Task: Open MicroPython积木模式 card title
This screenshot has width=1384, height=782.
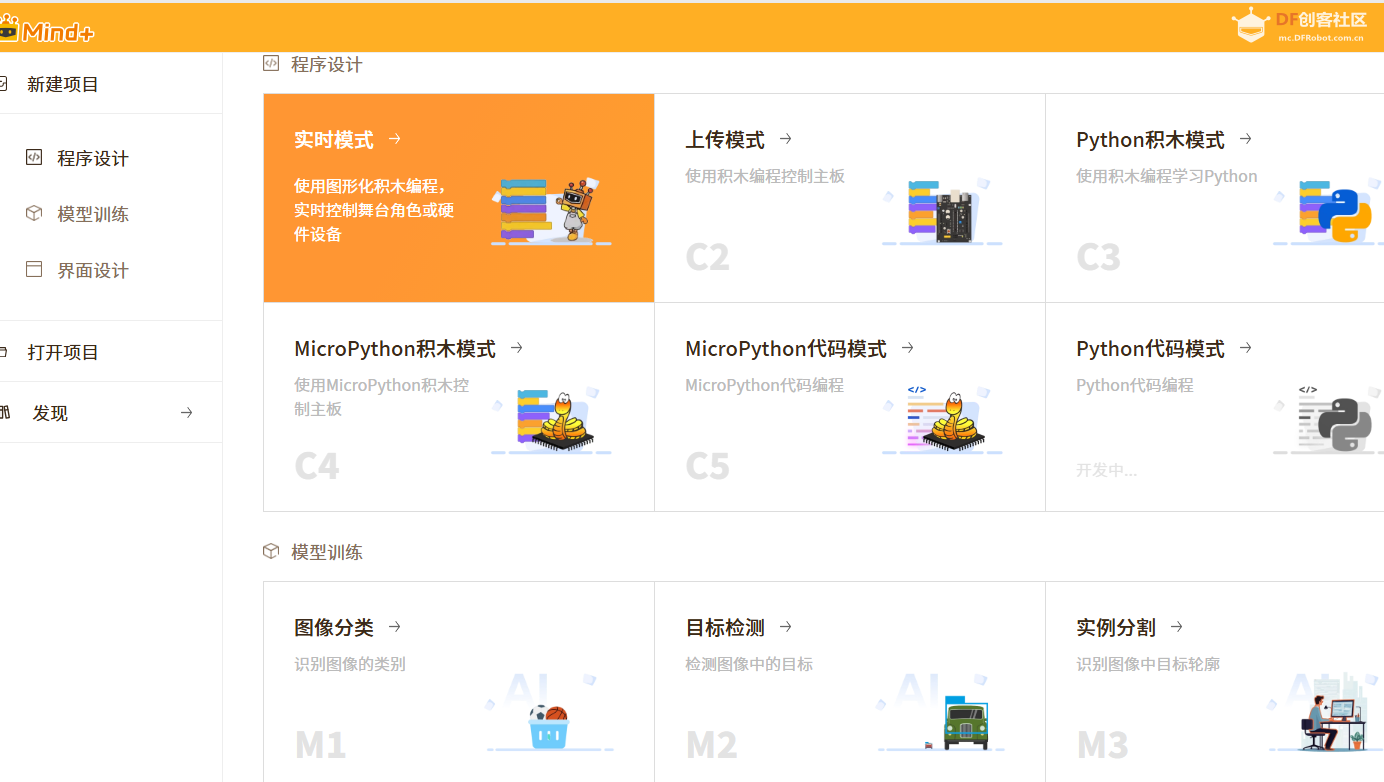Action: (395, 349)
